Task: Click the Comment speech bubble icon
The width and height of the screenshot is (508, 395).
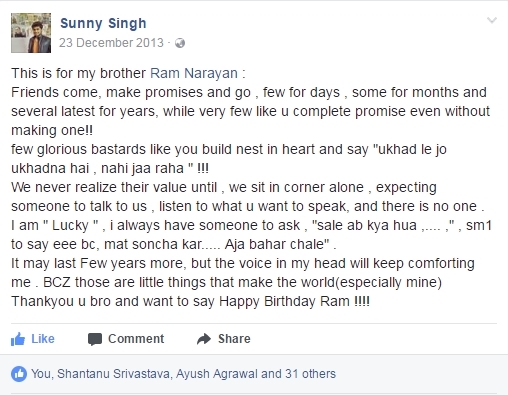Action: [95, 339]
